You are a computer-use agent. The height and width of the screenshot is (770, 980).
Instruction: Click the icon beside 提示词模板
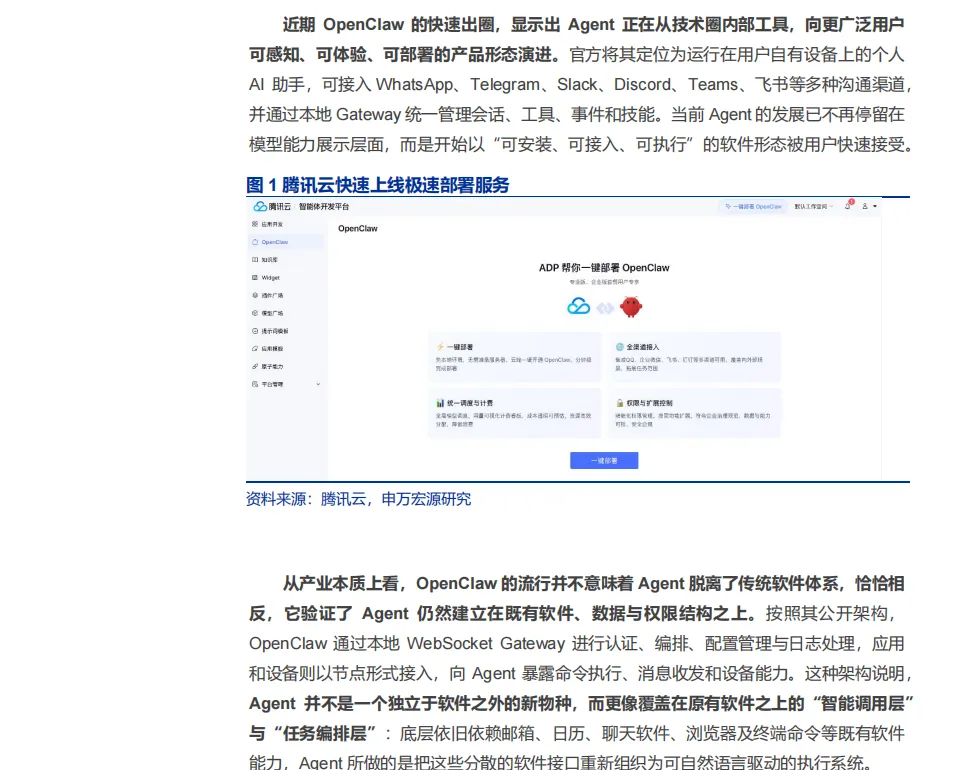(254, 331)
